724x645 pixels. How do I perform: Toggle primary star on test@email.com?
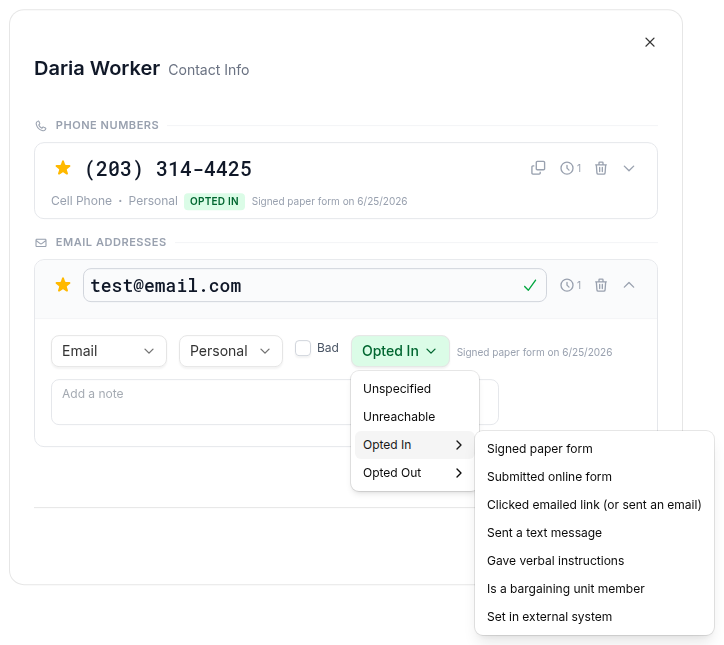(63, 285)
